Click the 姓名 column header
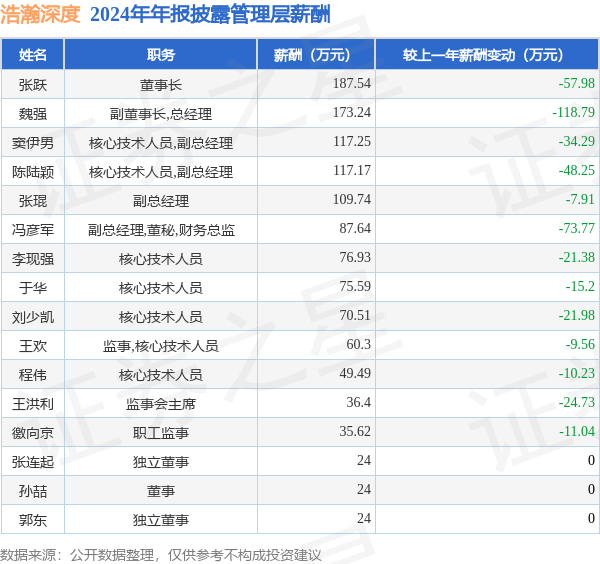The height and width of the screenshot is (564, 600). [33, 55]
